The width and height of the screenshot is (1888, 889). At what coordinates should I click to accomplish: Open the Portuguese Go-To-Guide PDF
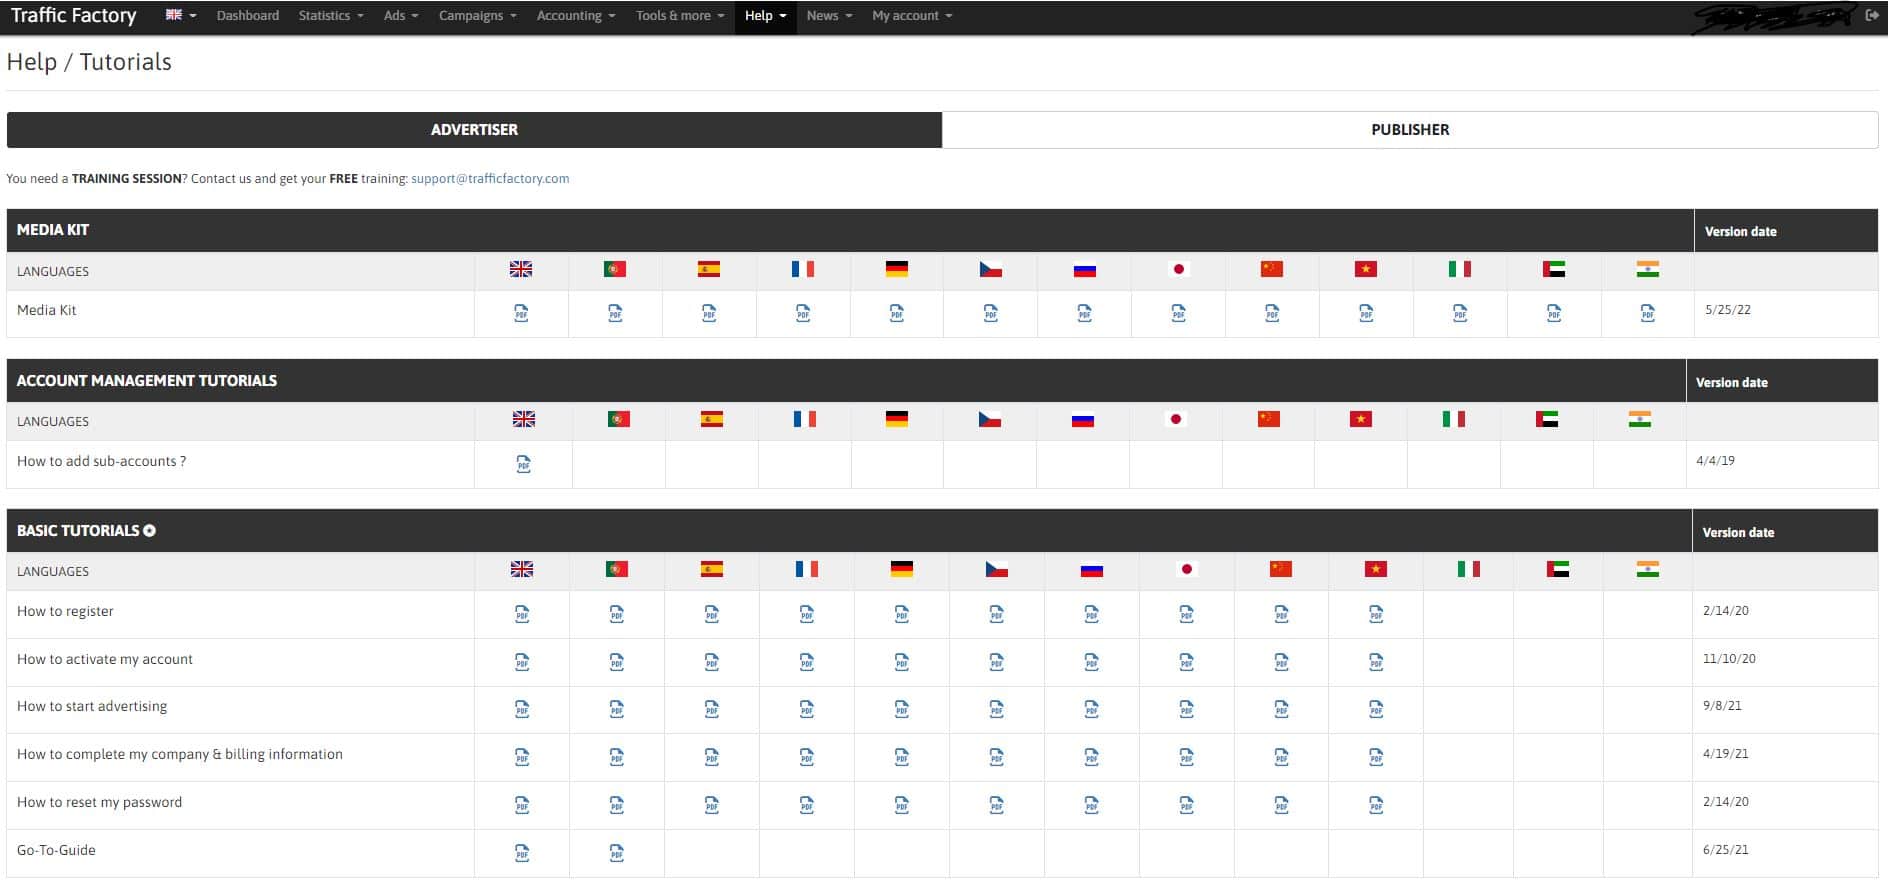(x=617, y=853)
